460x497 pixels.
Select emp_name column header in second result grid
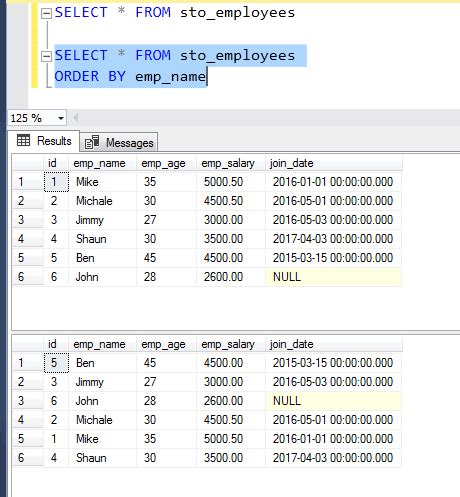102,344
